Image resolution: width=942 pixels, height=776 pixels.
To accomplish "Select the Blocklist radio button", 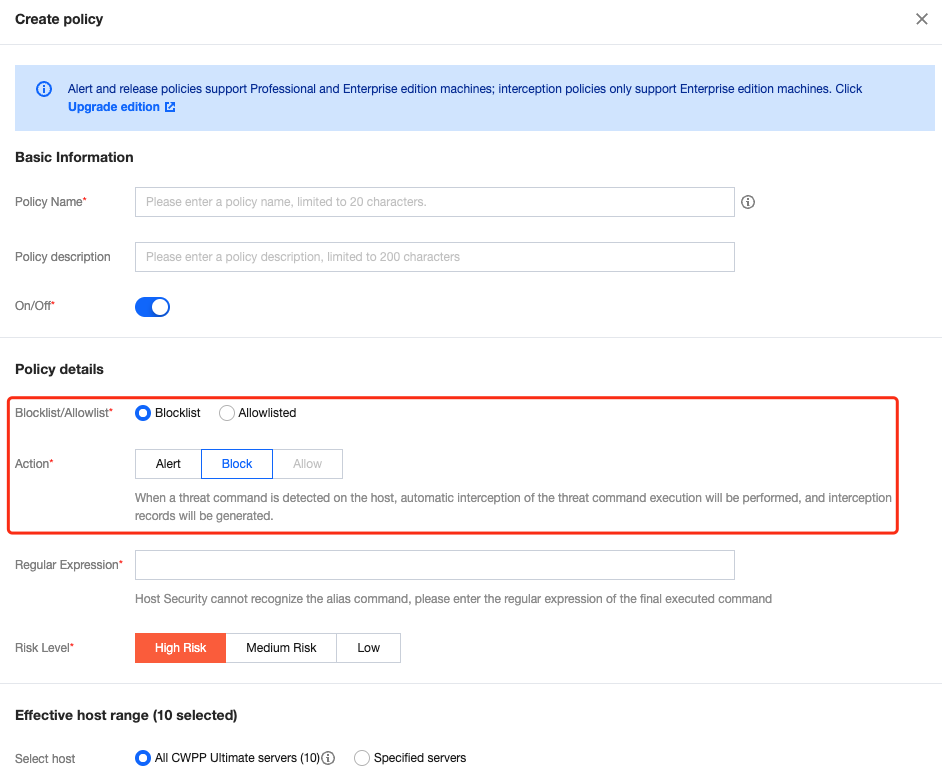I will pyautogui.click(x=143, y=413).
